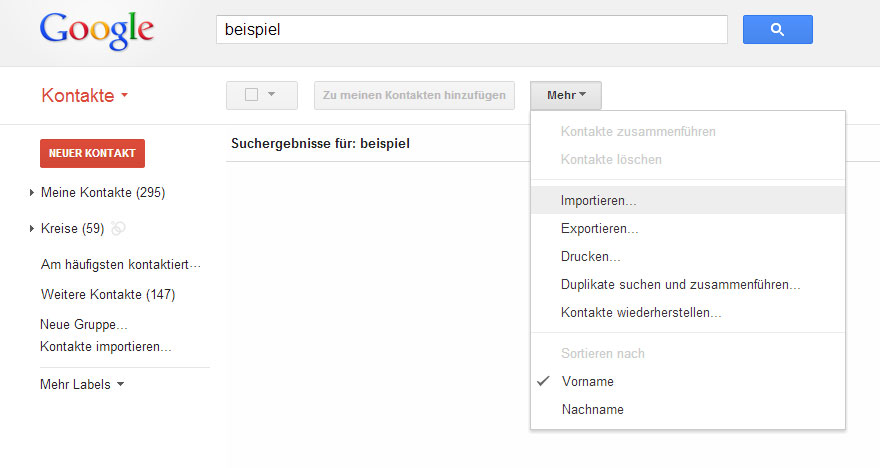Choose Nachname as sort order

point(590,409)
